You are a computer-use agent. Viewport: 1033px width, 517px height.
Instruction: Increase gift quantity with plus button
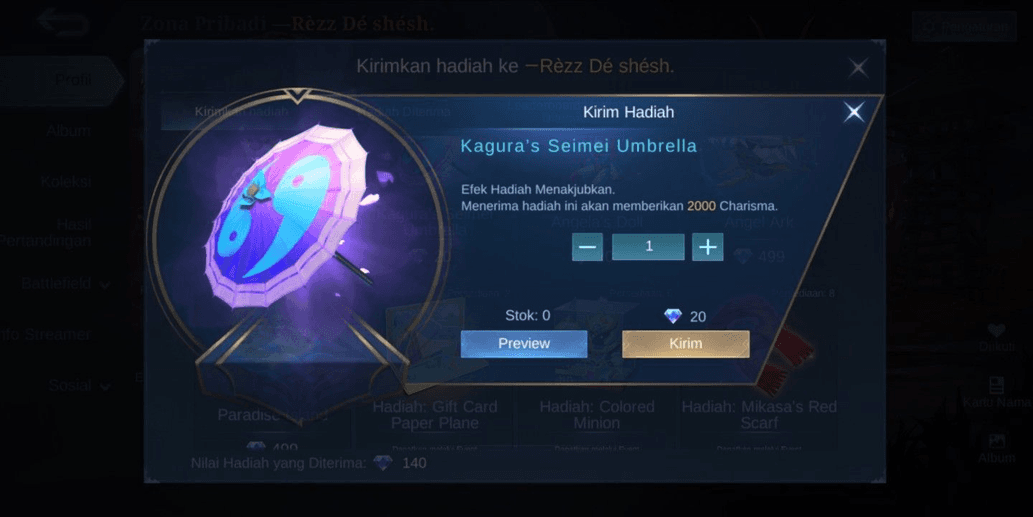pos(708,247)
